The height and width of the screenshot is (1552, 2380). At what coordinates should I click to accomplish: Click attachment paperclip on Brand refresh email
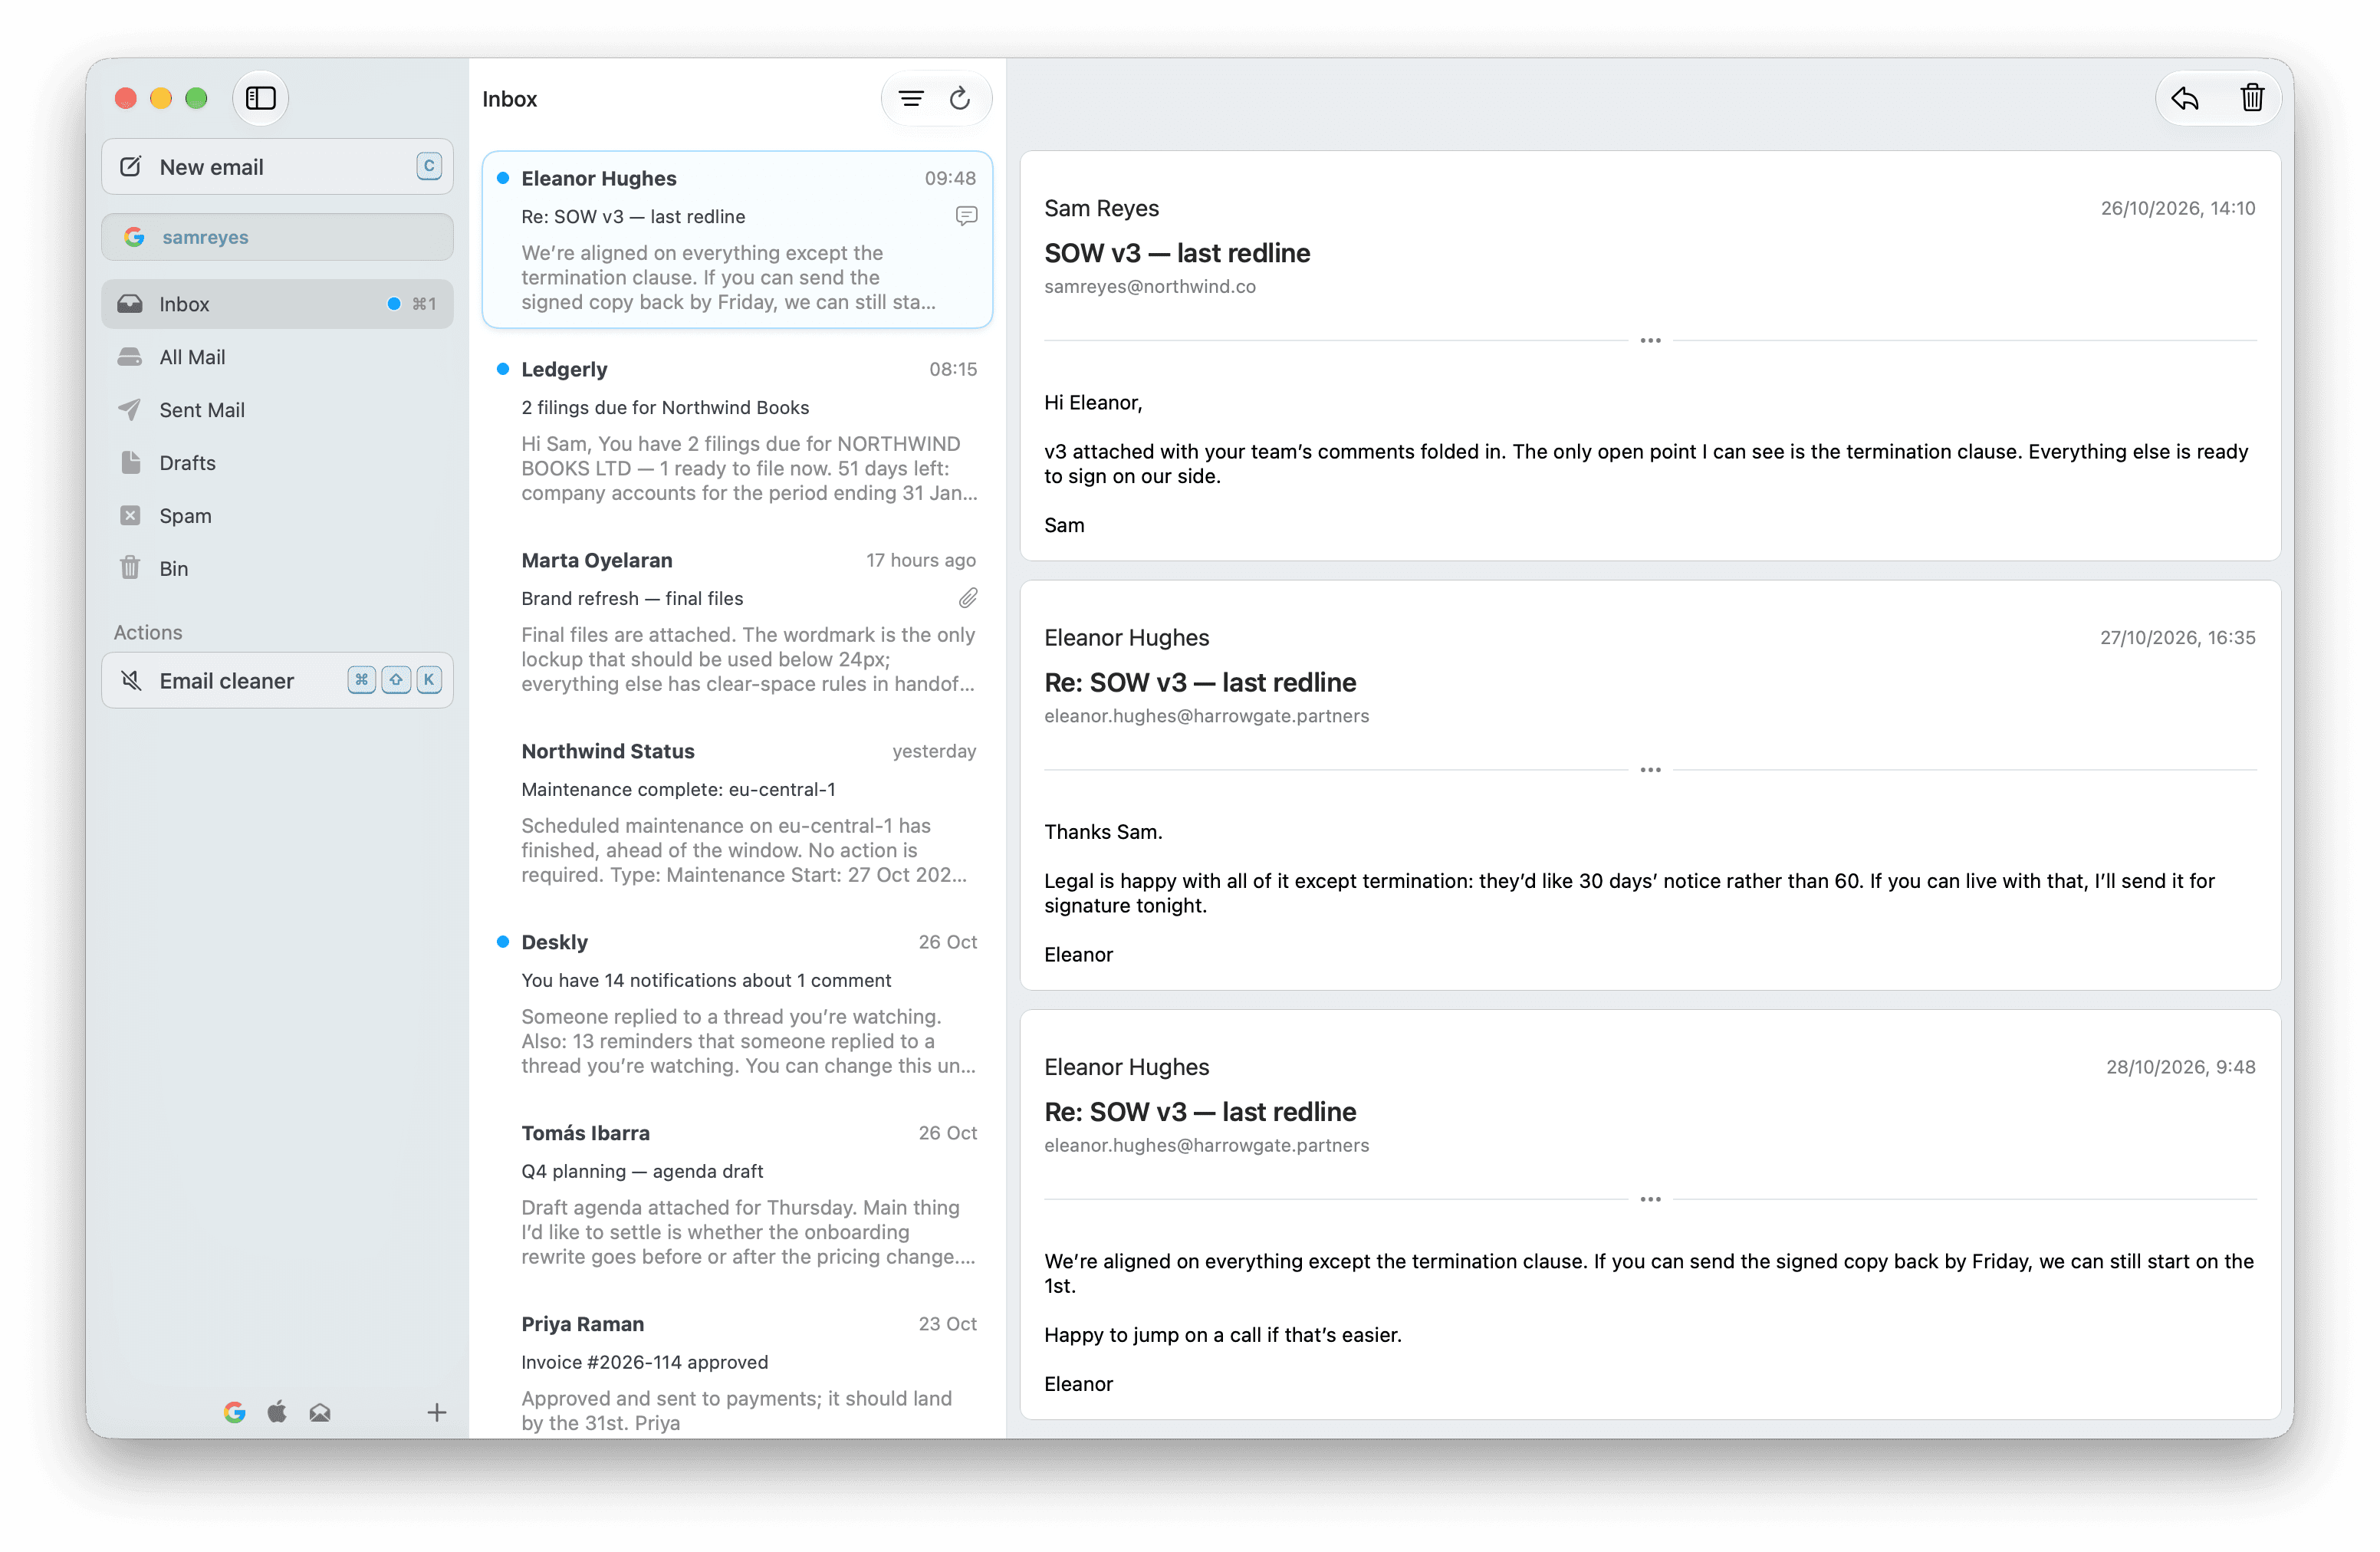coord(967,598)
